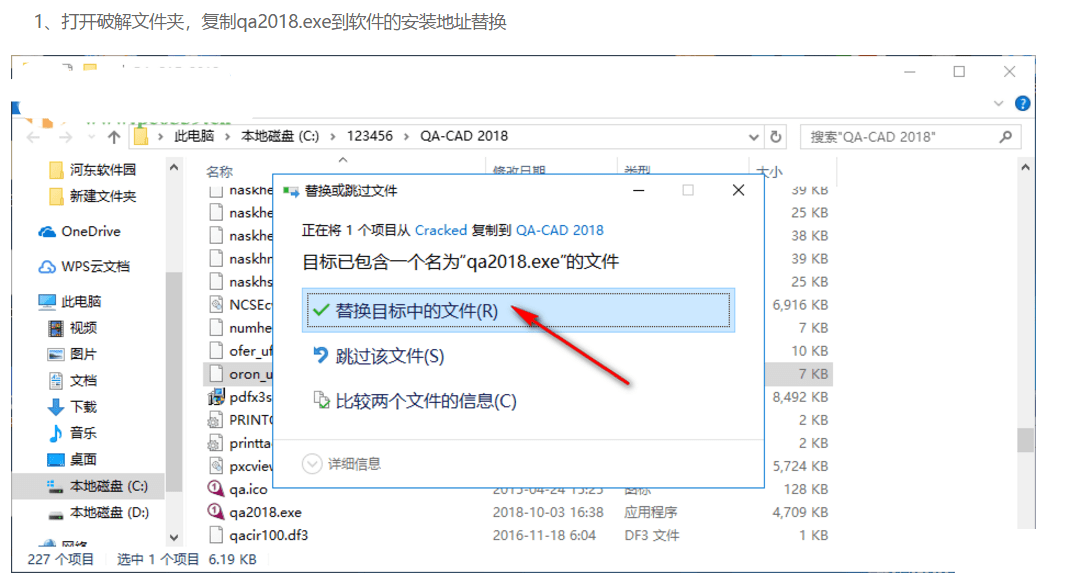The image size is (1083, 585).
Task: Open the Cracked source folder link
Action: tap(441, 230)
